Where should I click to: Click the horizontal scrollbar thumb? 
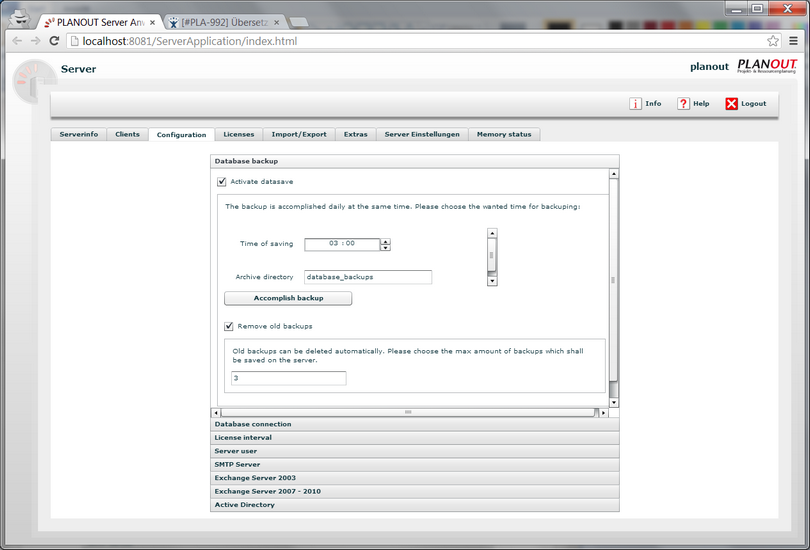(x=408, y=413)
